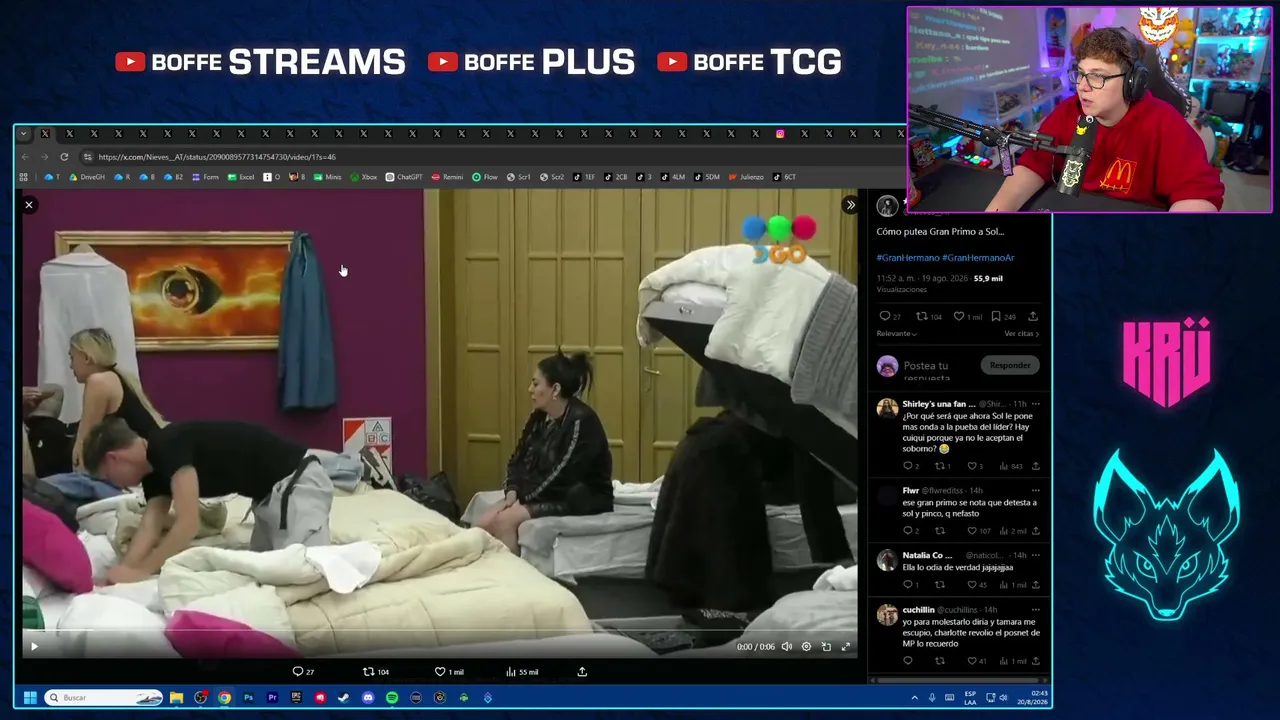Open Discord from the Windows taskbar

click(368, 698)
